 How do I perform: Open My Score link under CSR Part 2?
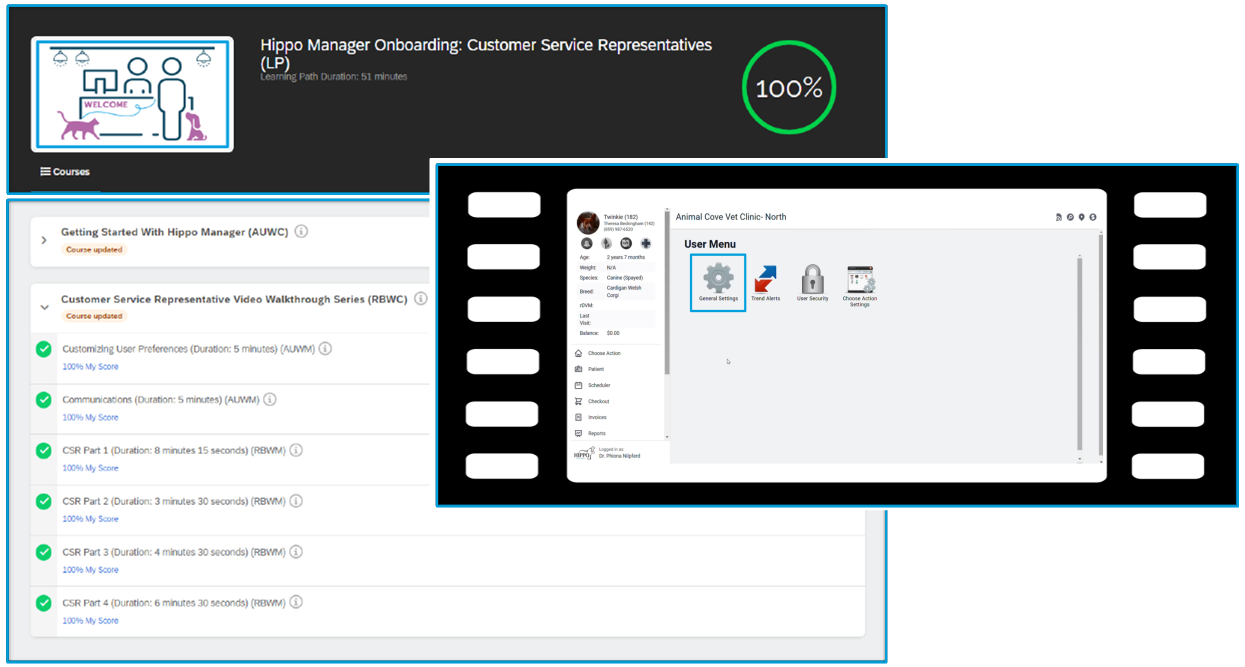coord(90,519)
